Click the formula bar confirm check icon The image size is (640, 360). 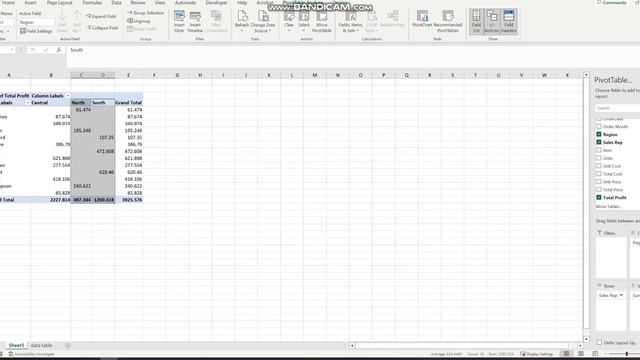click(x=46, y=50)
